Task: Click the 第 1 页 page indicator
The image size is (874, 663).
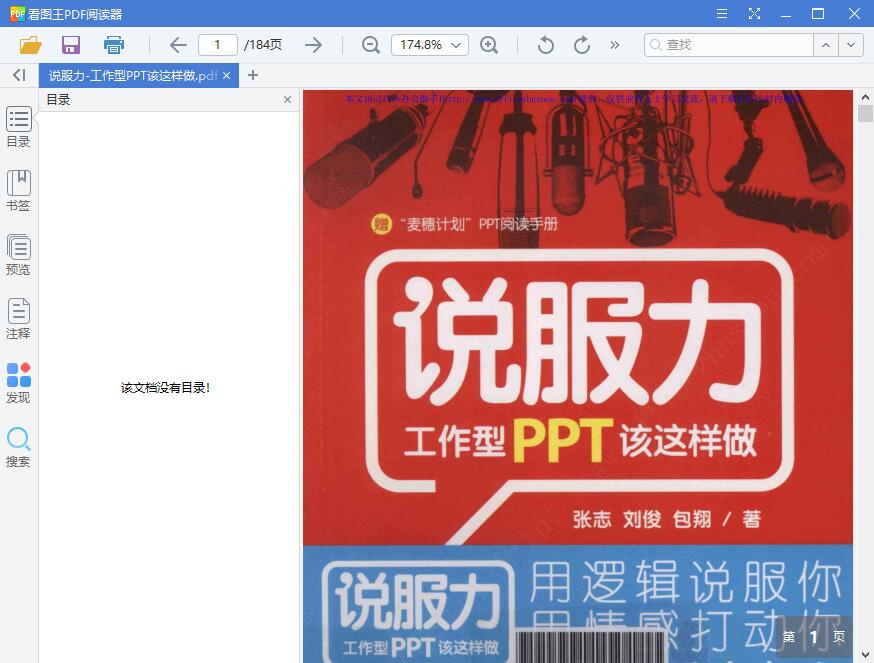Action: (813, 637)
